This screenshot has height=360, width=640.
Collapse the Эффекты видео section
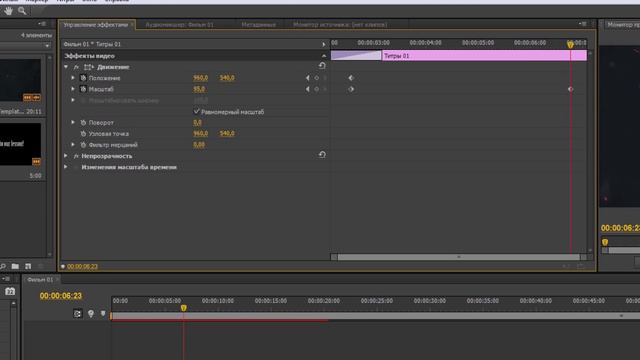pos(324,56)
